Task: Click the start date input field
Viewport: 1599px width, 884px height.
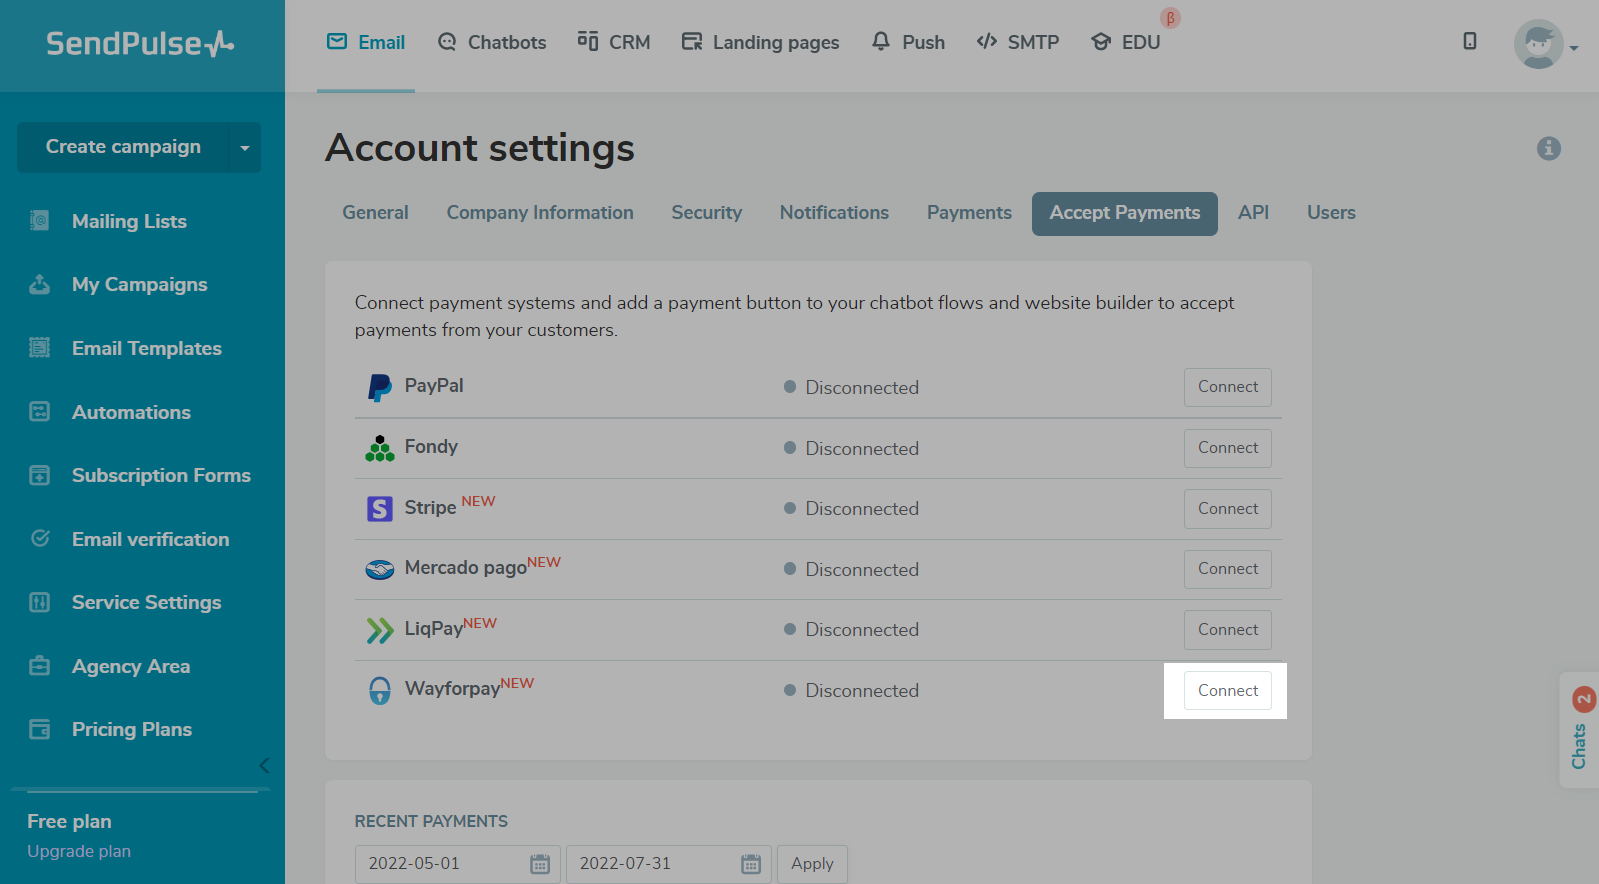Action: [x=440, y=864]
